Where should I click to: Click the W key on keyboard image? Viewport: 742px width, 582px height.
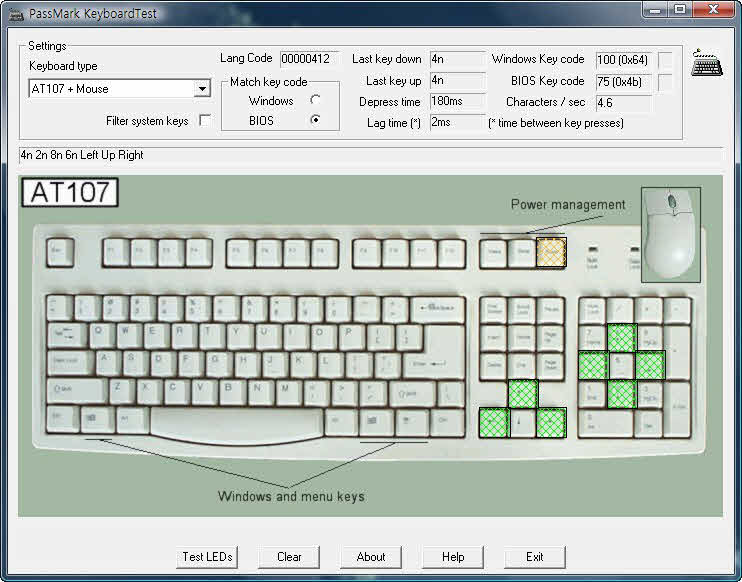point(128,335)
